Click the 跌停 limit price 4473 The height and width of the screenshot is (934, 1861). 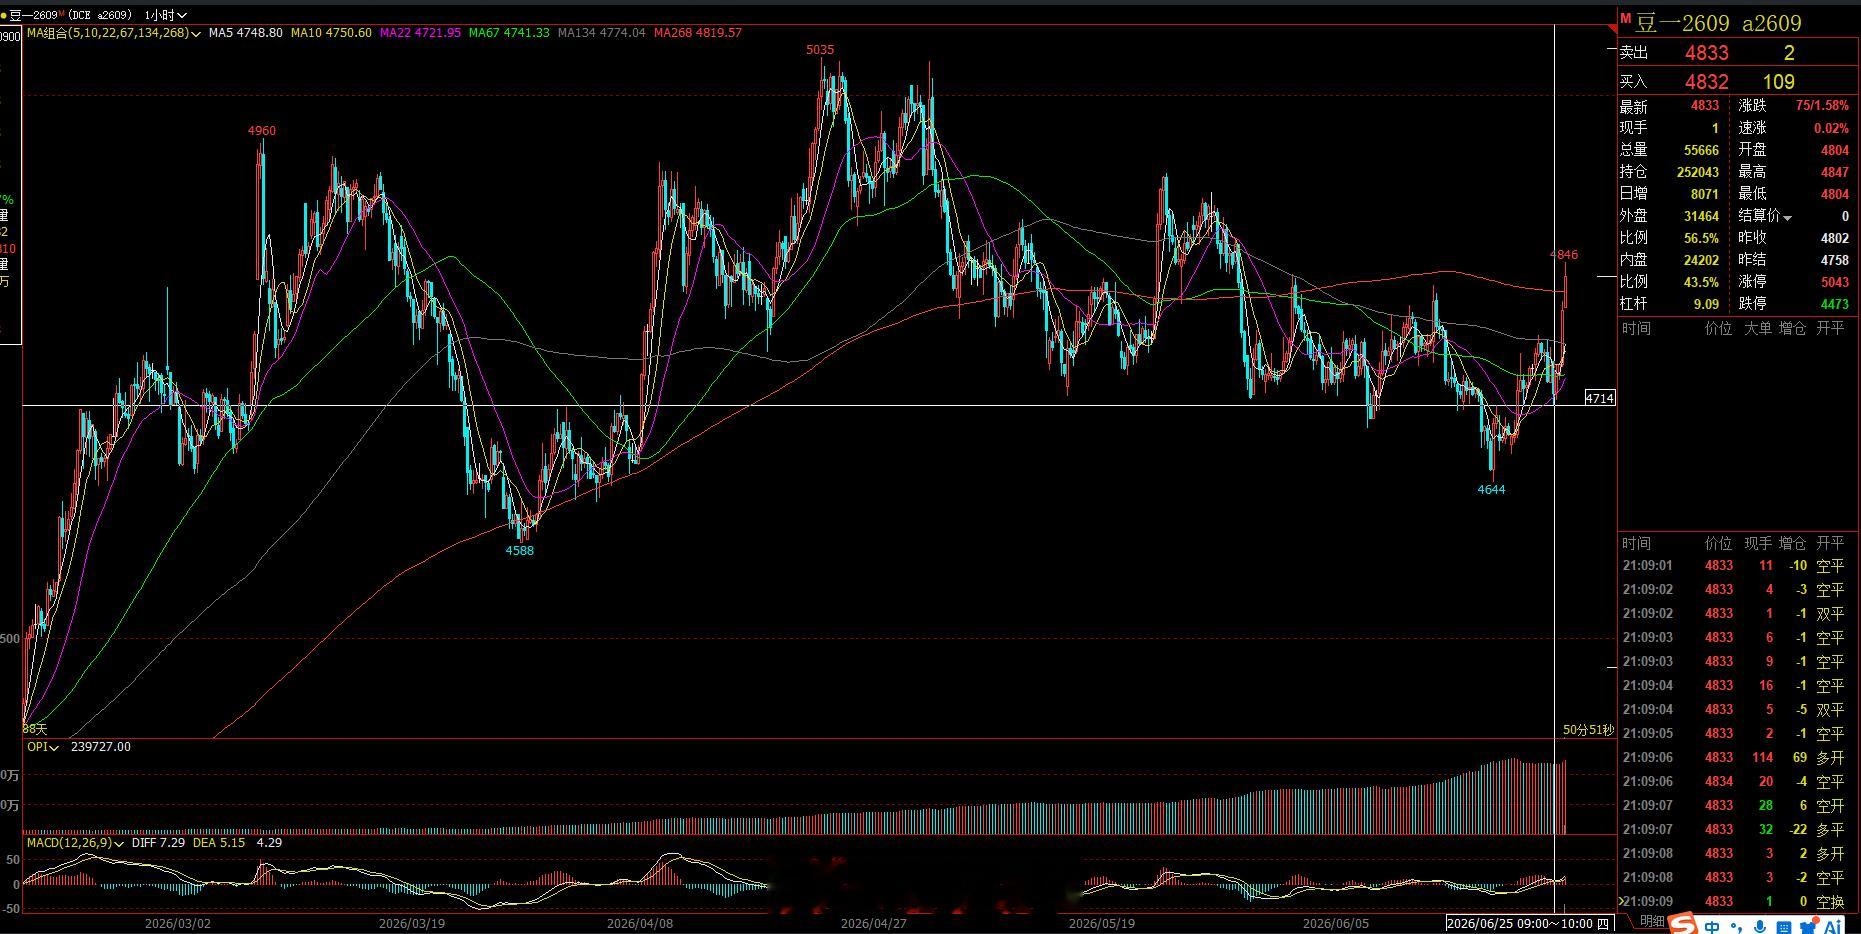pyautogui.click(x=1835, y=304)
